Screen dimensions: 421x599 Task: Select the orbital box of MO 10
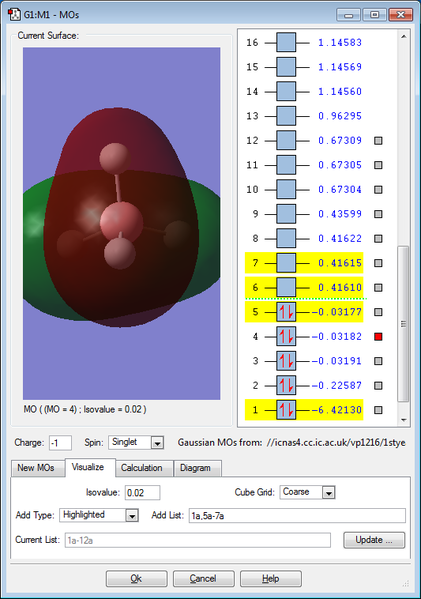286,189
